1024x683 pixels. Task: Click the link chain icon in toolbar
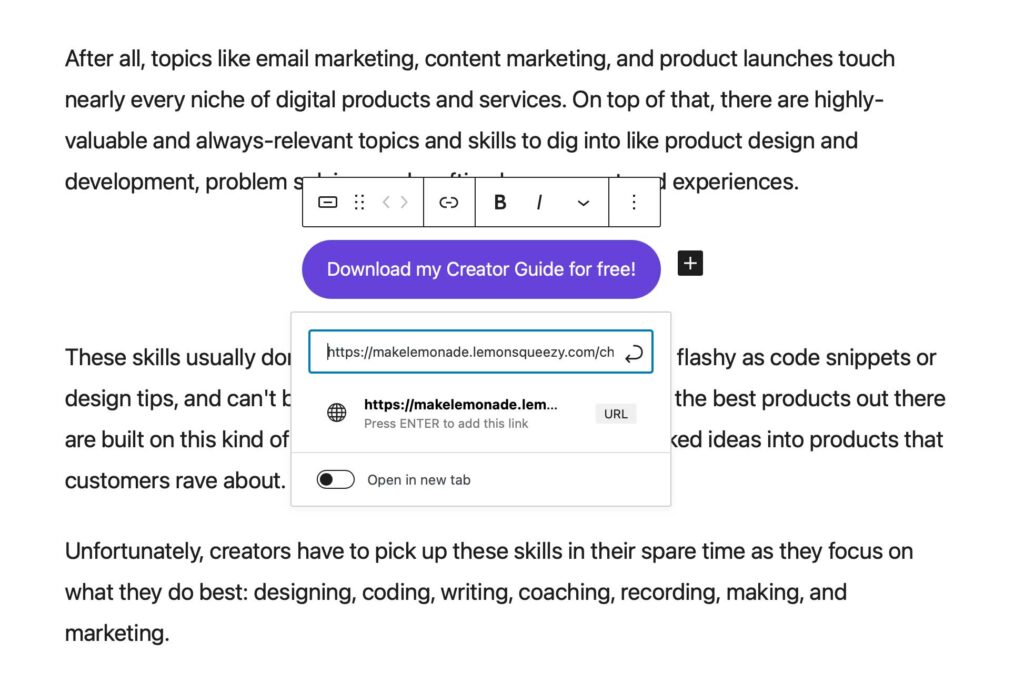(x=449, y=202)
